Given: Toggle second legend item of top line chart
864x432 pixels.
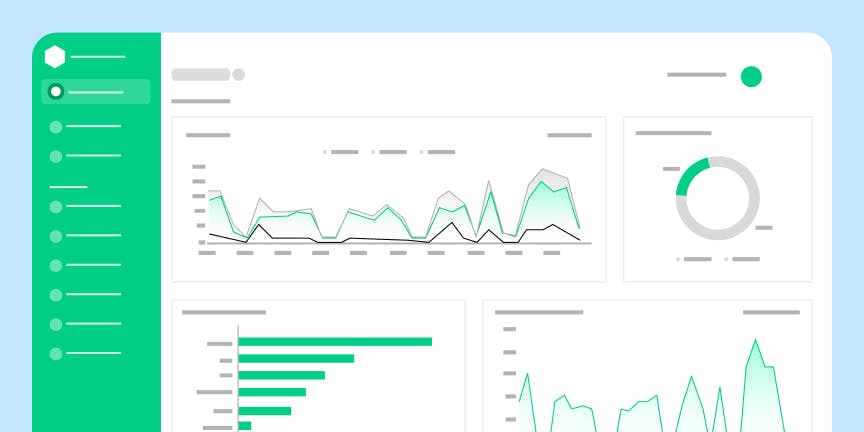Looking at the screenshot, I should tap(390, 152).
